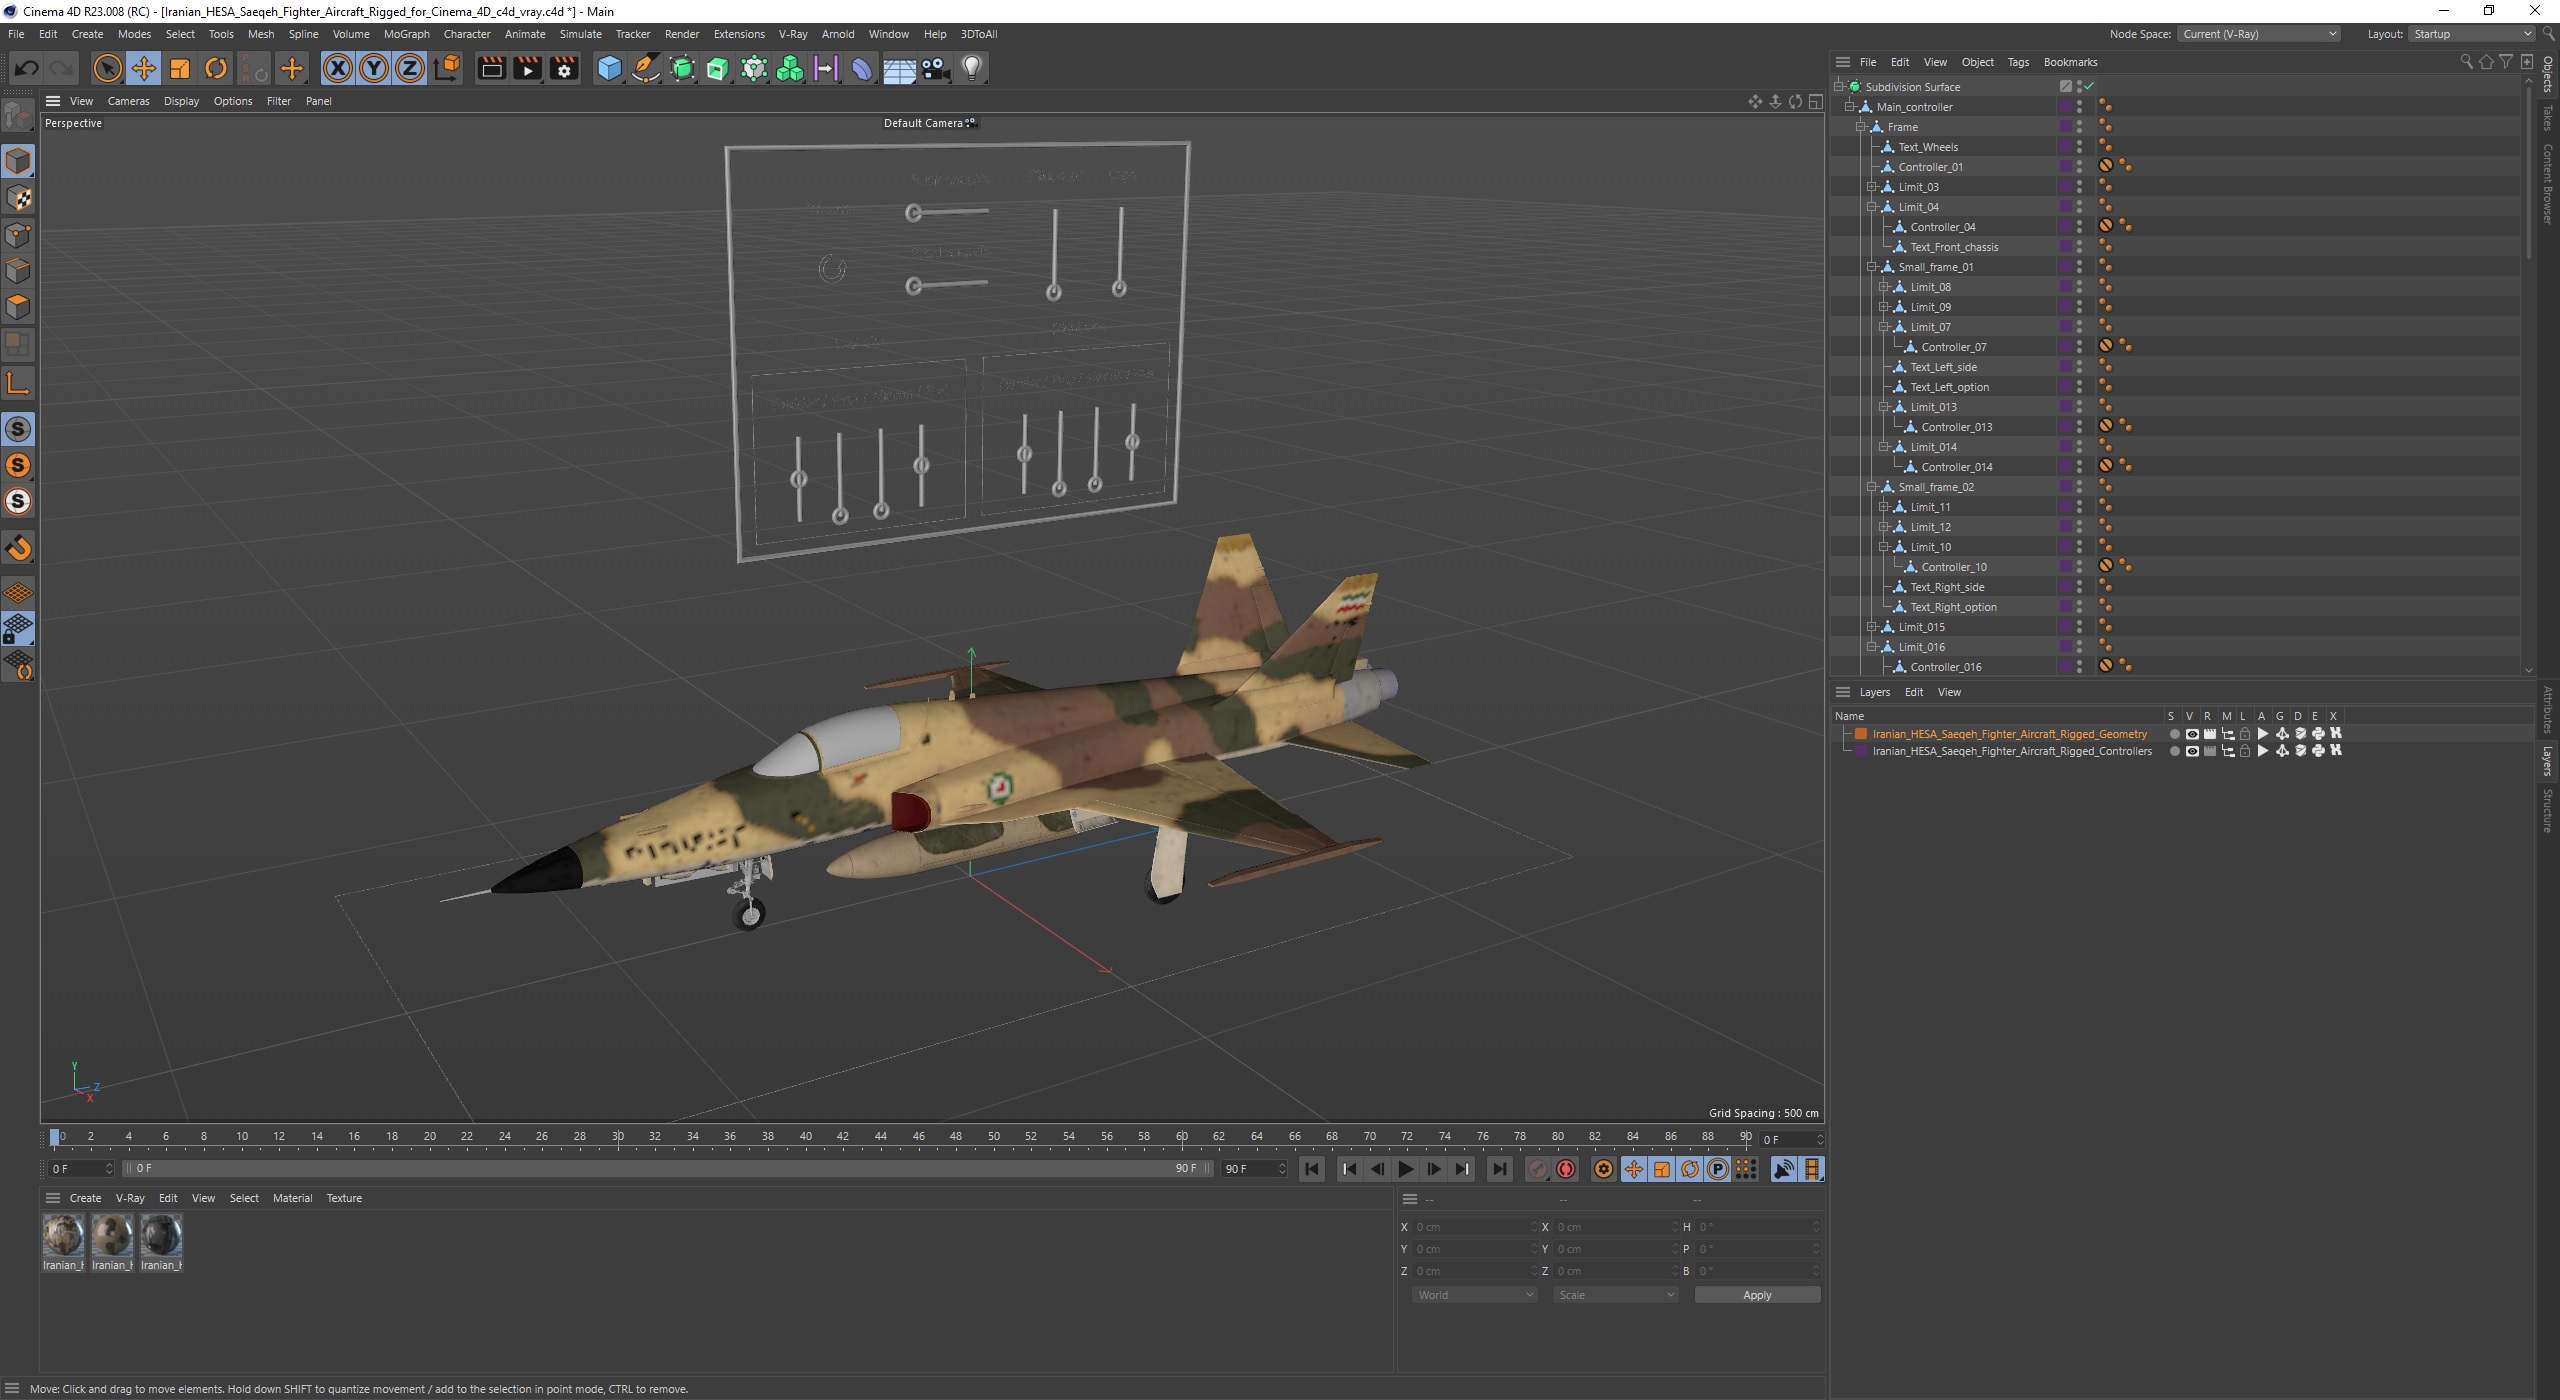
Task: Render to Picture Viewer icon
Action: pyautogui.click(x=527, y=68)
